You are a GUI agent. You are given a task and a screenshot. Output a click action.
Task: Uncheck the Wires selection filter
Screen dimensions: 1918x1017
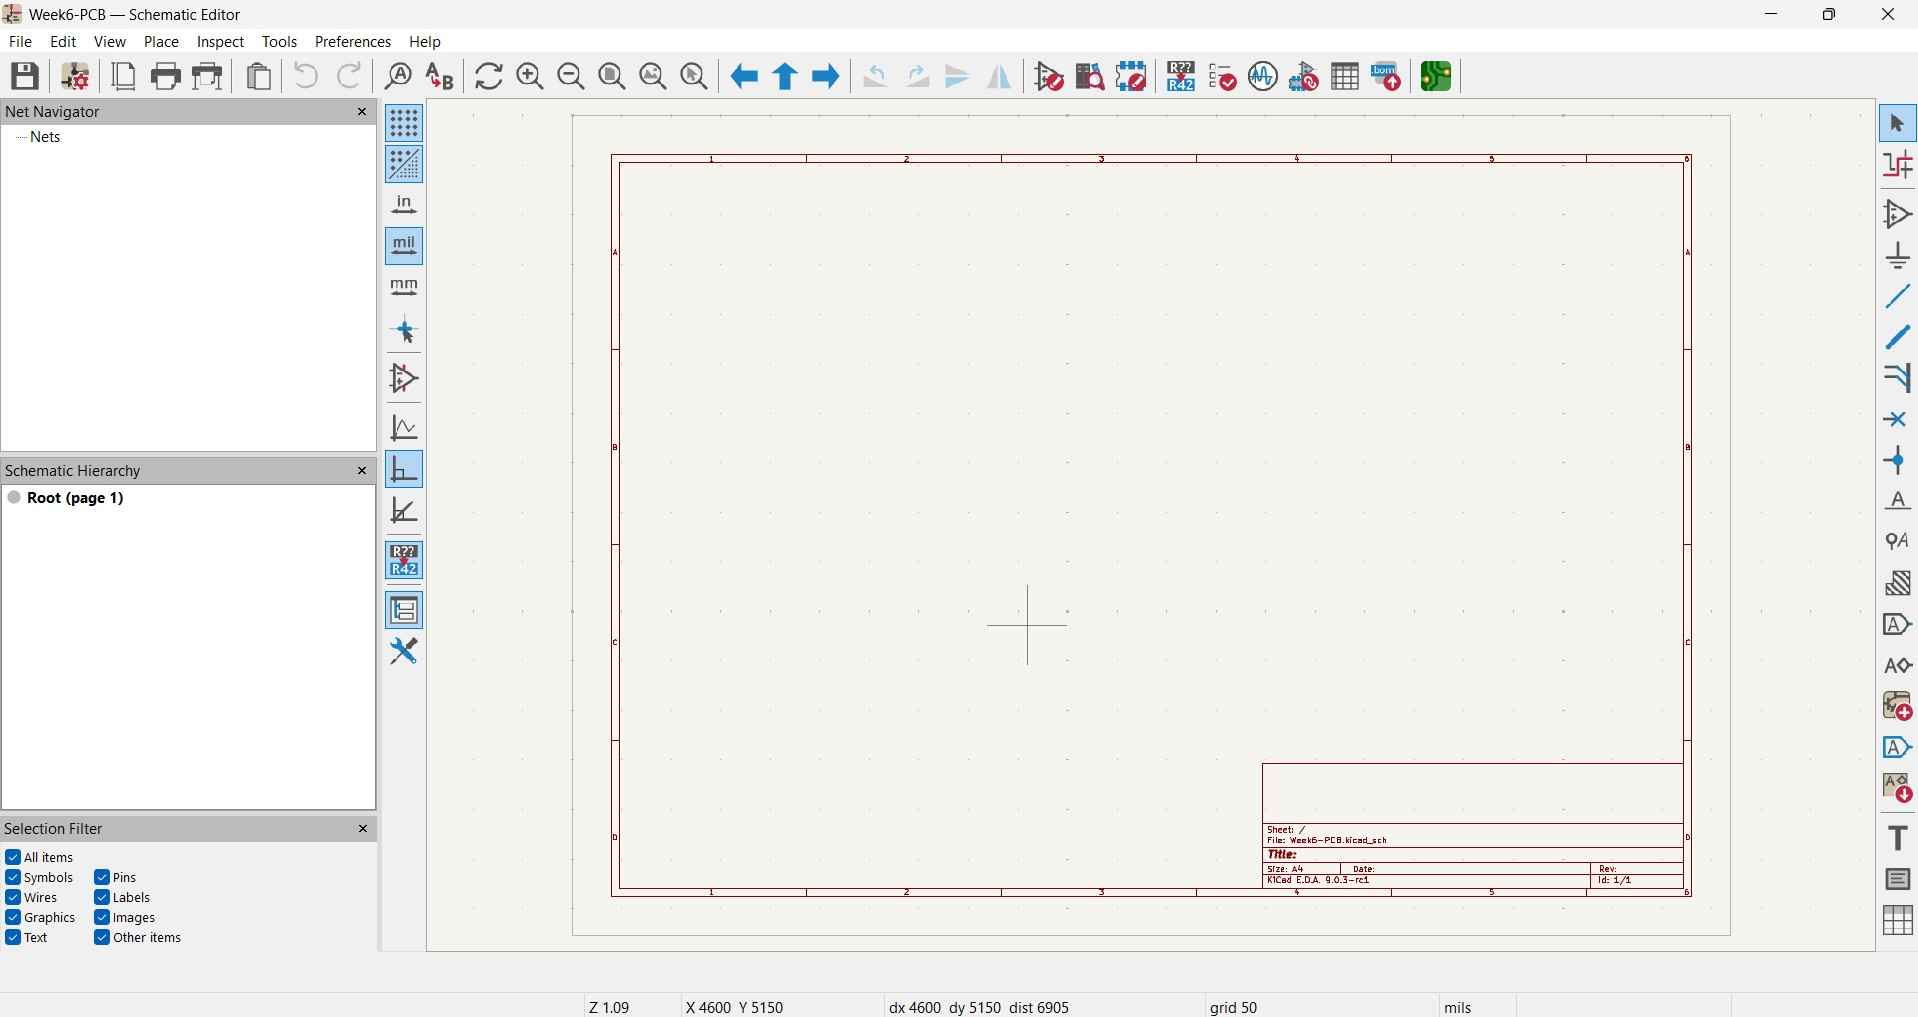[14, 897]
